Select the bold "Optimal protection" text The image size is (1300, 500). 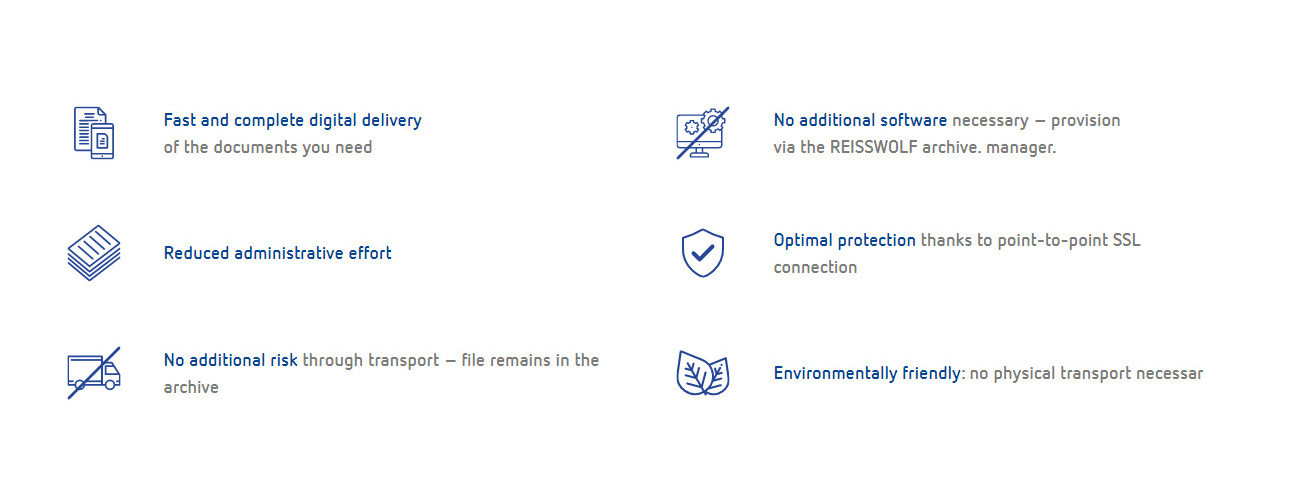[x=844, y=240]
